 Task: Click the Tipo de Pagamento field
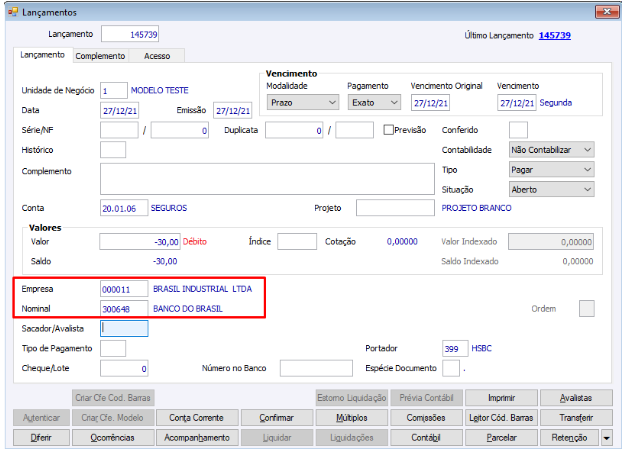(x=113, y=348)
